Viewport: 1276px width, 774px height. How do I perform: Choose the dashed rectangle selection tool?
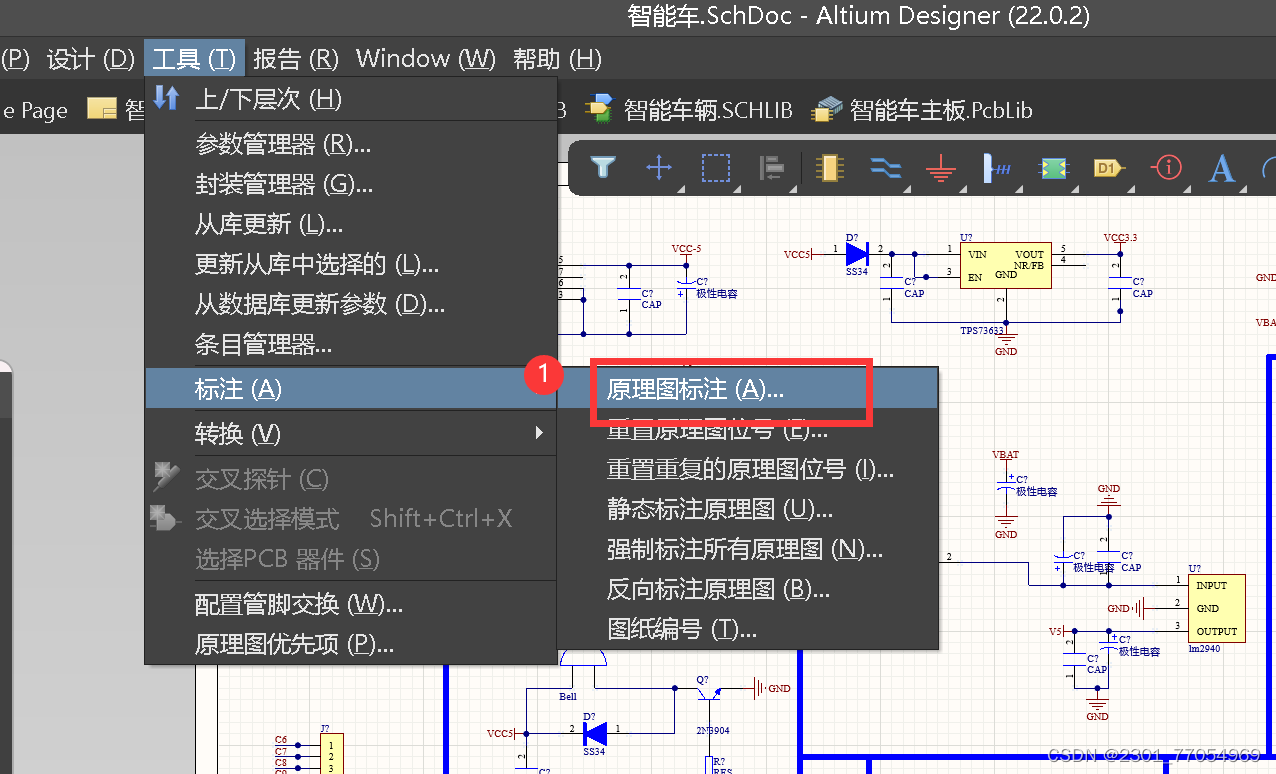(x=716, y=167)
